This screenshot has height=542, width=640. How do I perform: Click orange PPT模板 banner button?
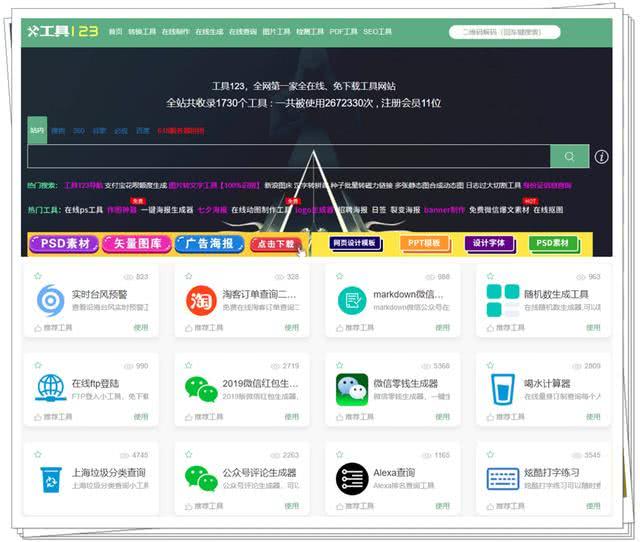424,243
